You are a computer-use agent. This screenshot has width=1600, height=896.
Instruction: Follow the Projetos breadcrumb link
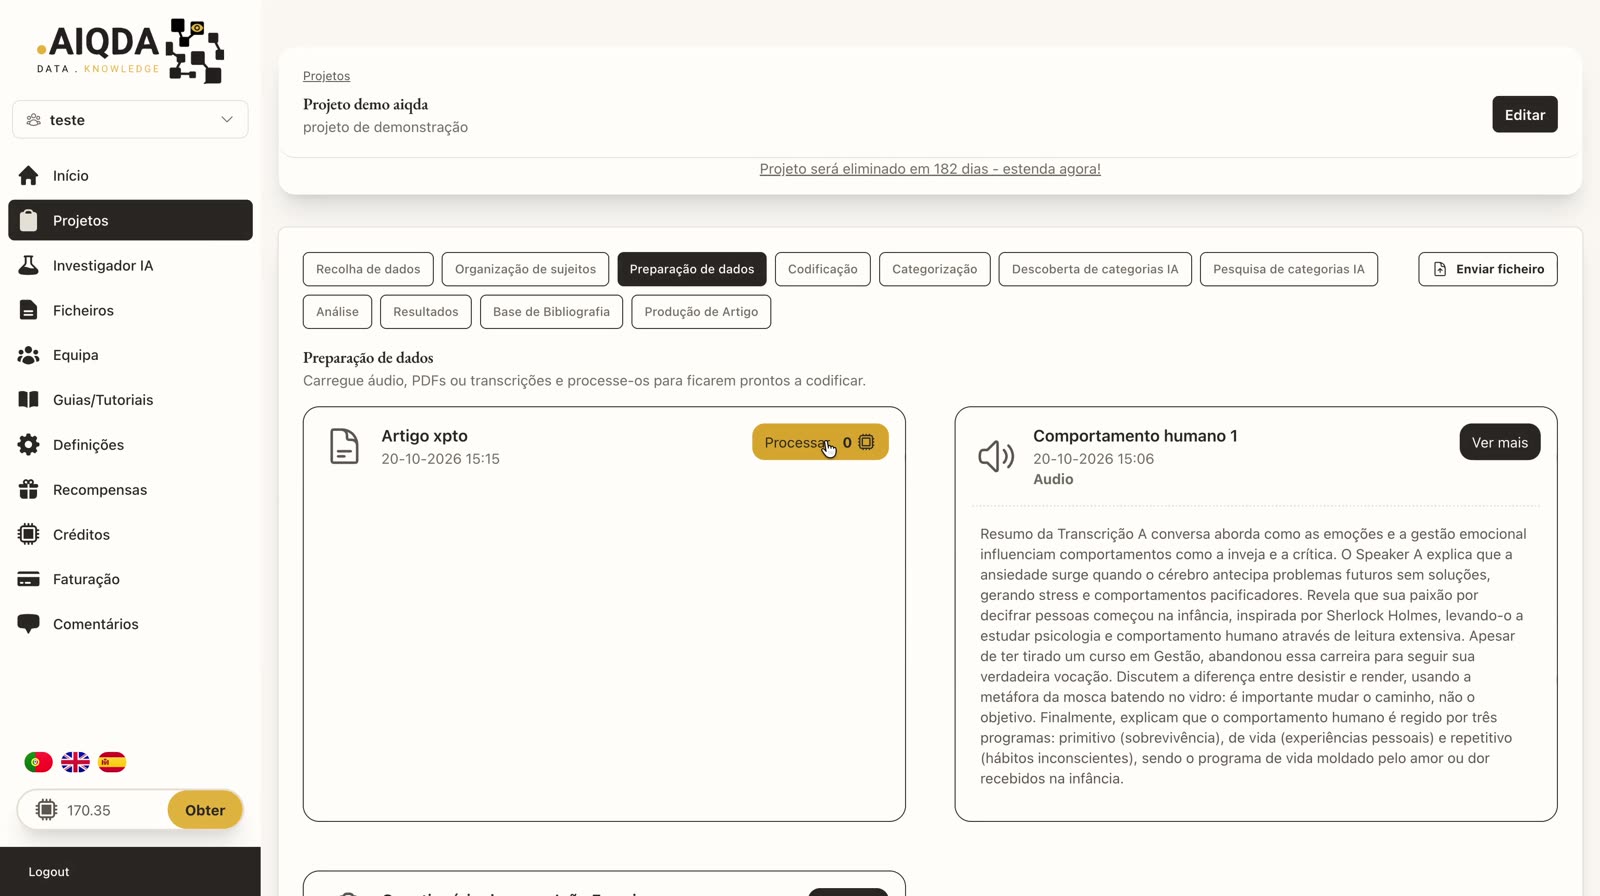coord(327,76)
